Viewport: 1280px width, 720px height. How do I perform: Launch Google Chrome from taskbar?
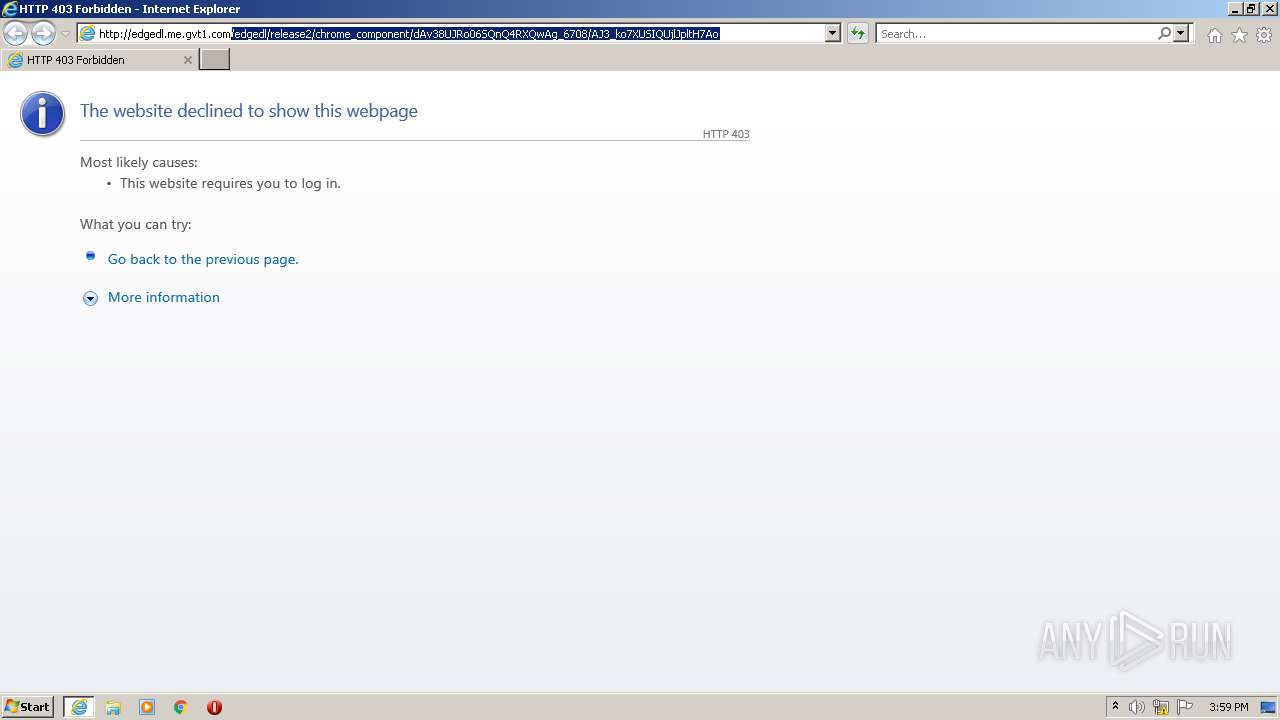coord(181,707)
